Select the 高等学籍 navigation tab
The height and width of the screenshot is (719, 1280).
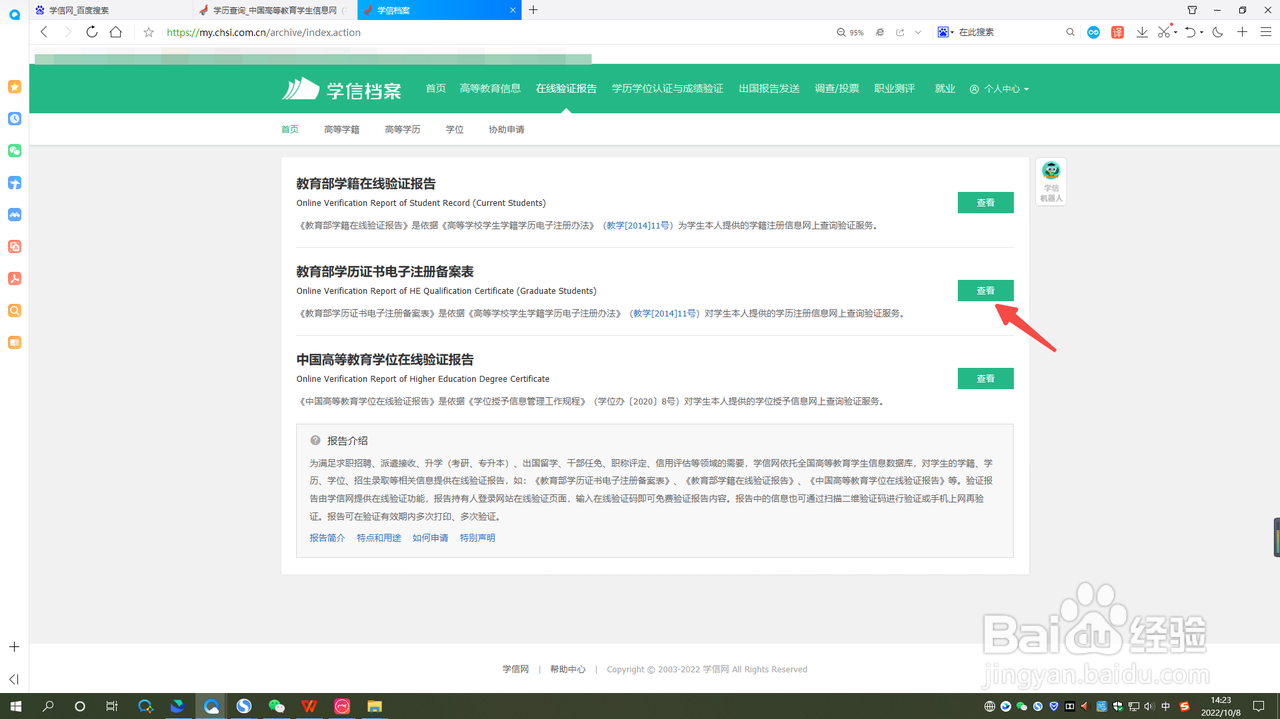pos(341,129)
